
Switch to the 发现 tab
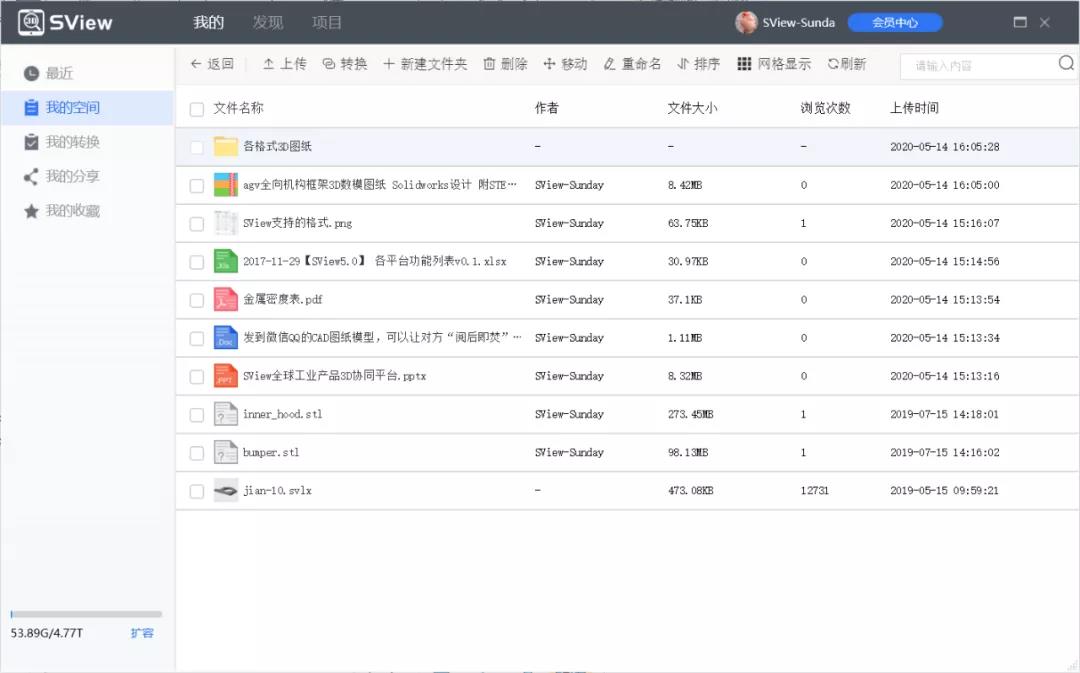pos(268,22)
